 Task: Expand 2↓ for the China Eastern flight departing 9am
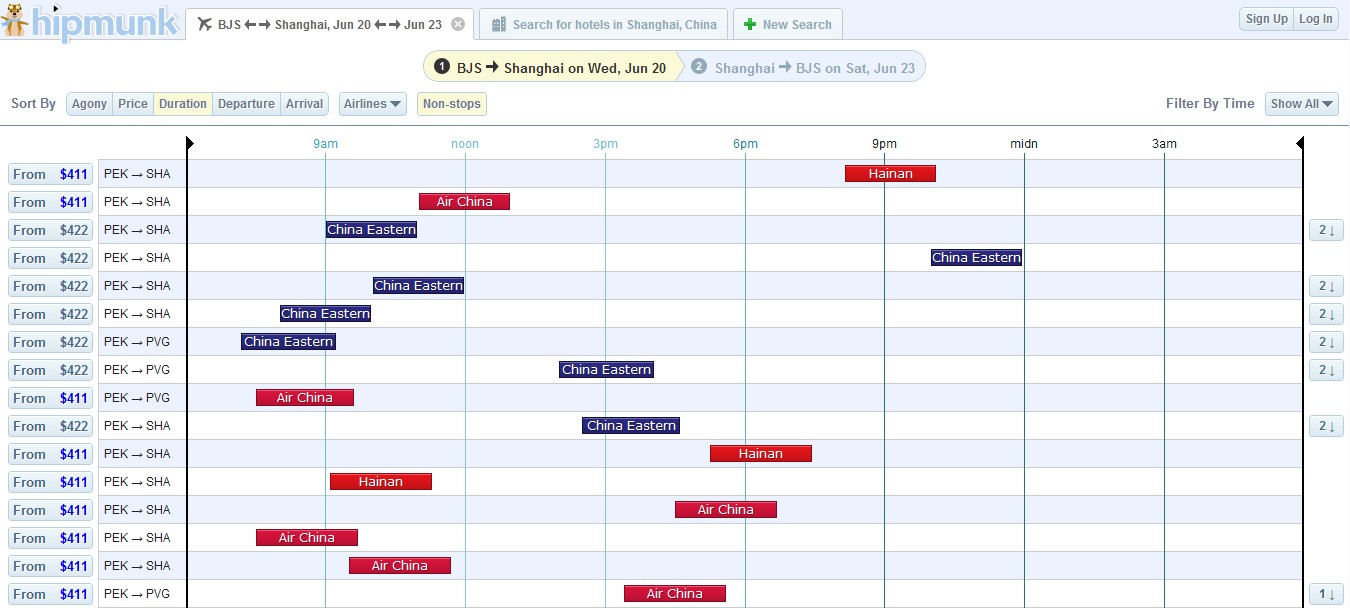coord(1326,230)
